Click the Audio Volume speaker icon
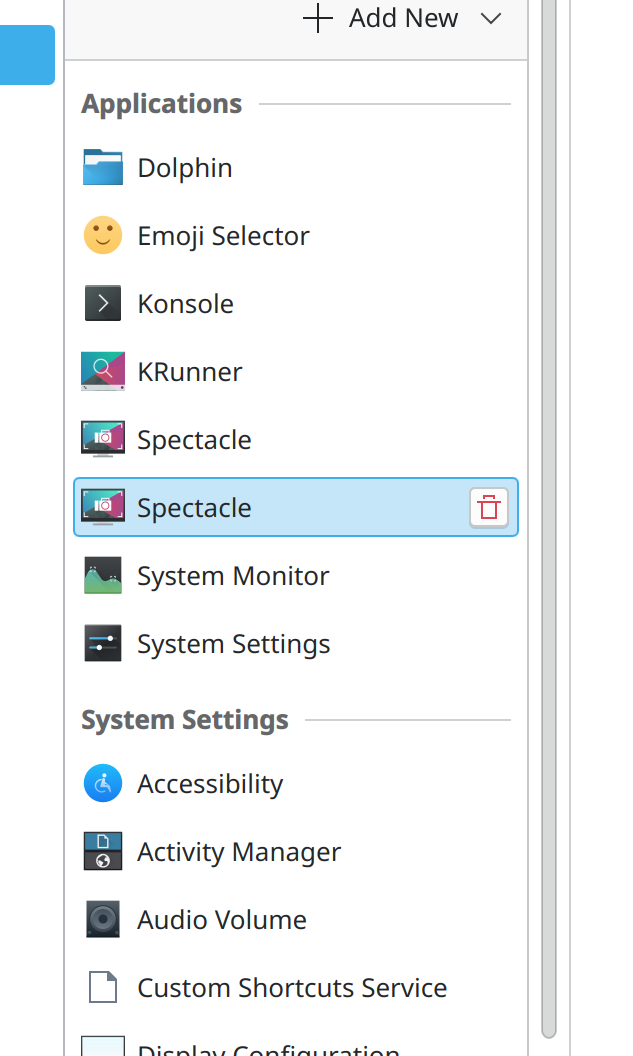 pos(102,919)
